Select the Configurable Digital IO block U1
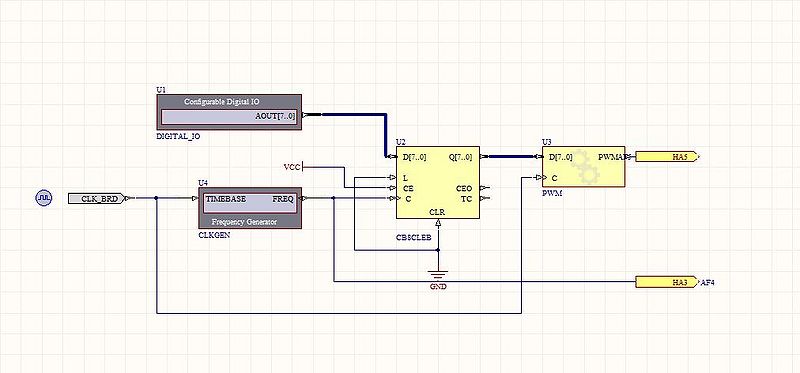The width and height of the screenshot is (800, 373). point(229,112)
